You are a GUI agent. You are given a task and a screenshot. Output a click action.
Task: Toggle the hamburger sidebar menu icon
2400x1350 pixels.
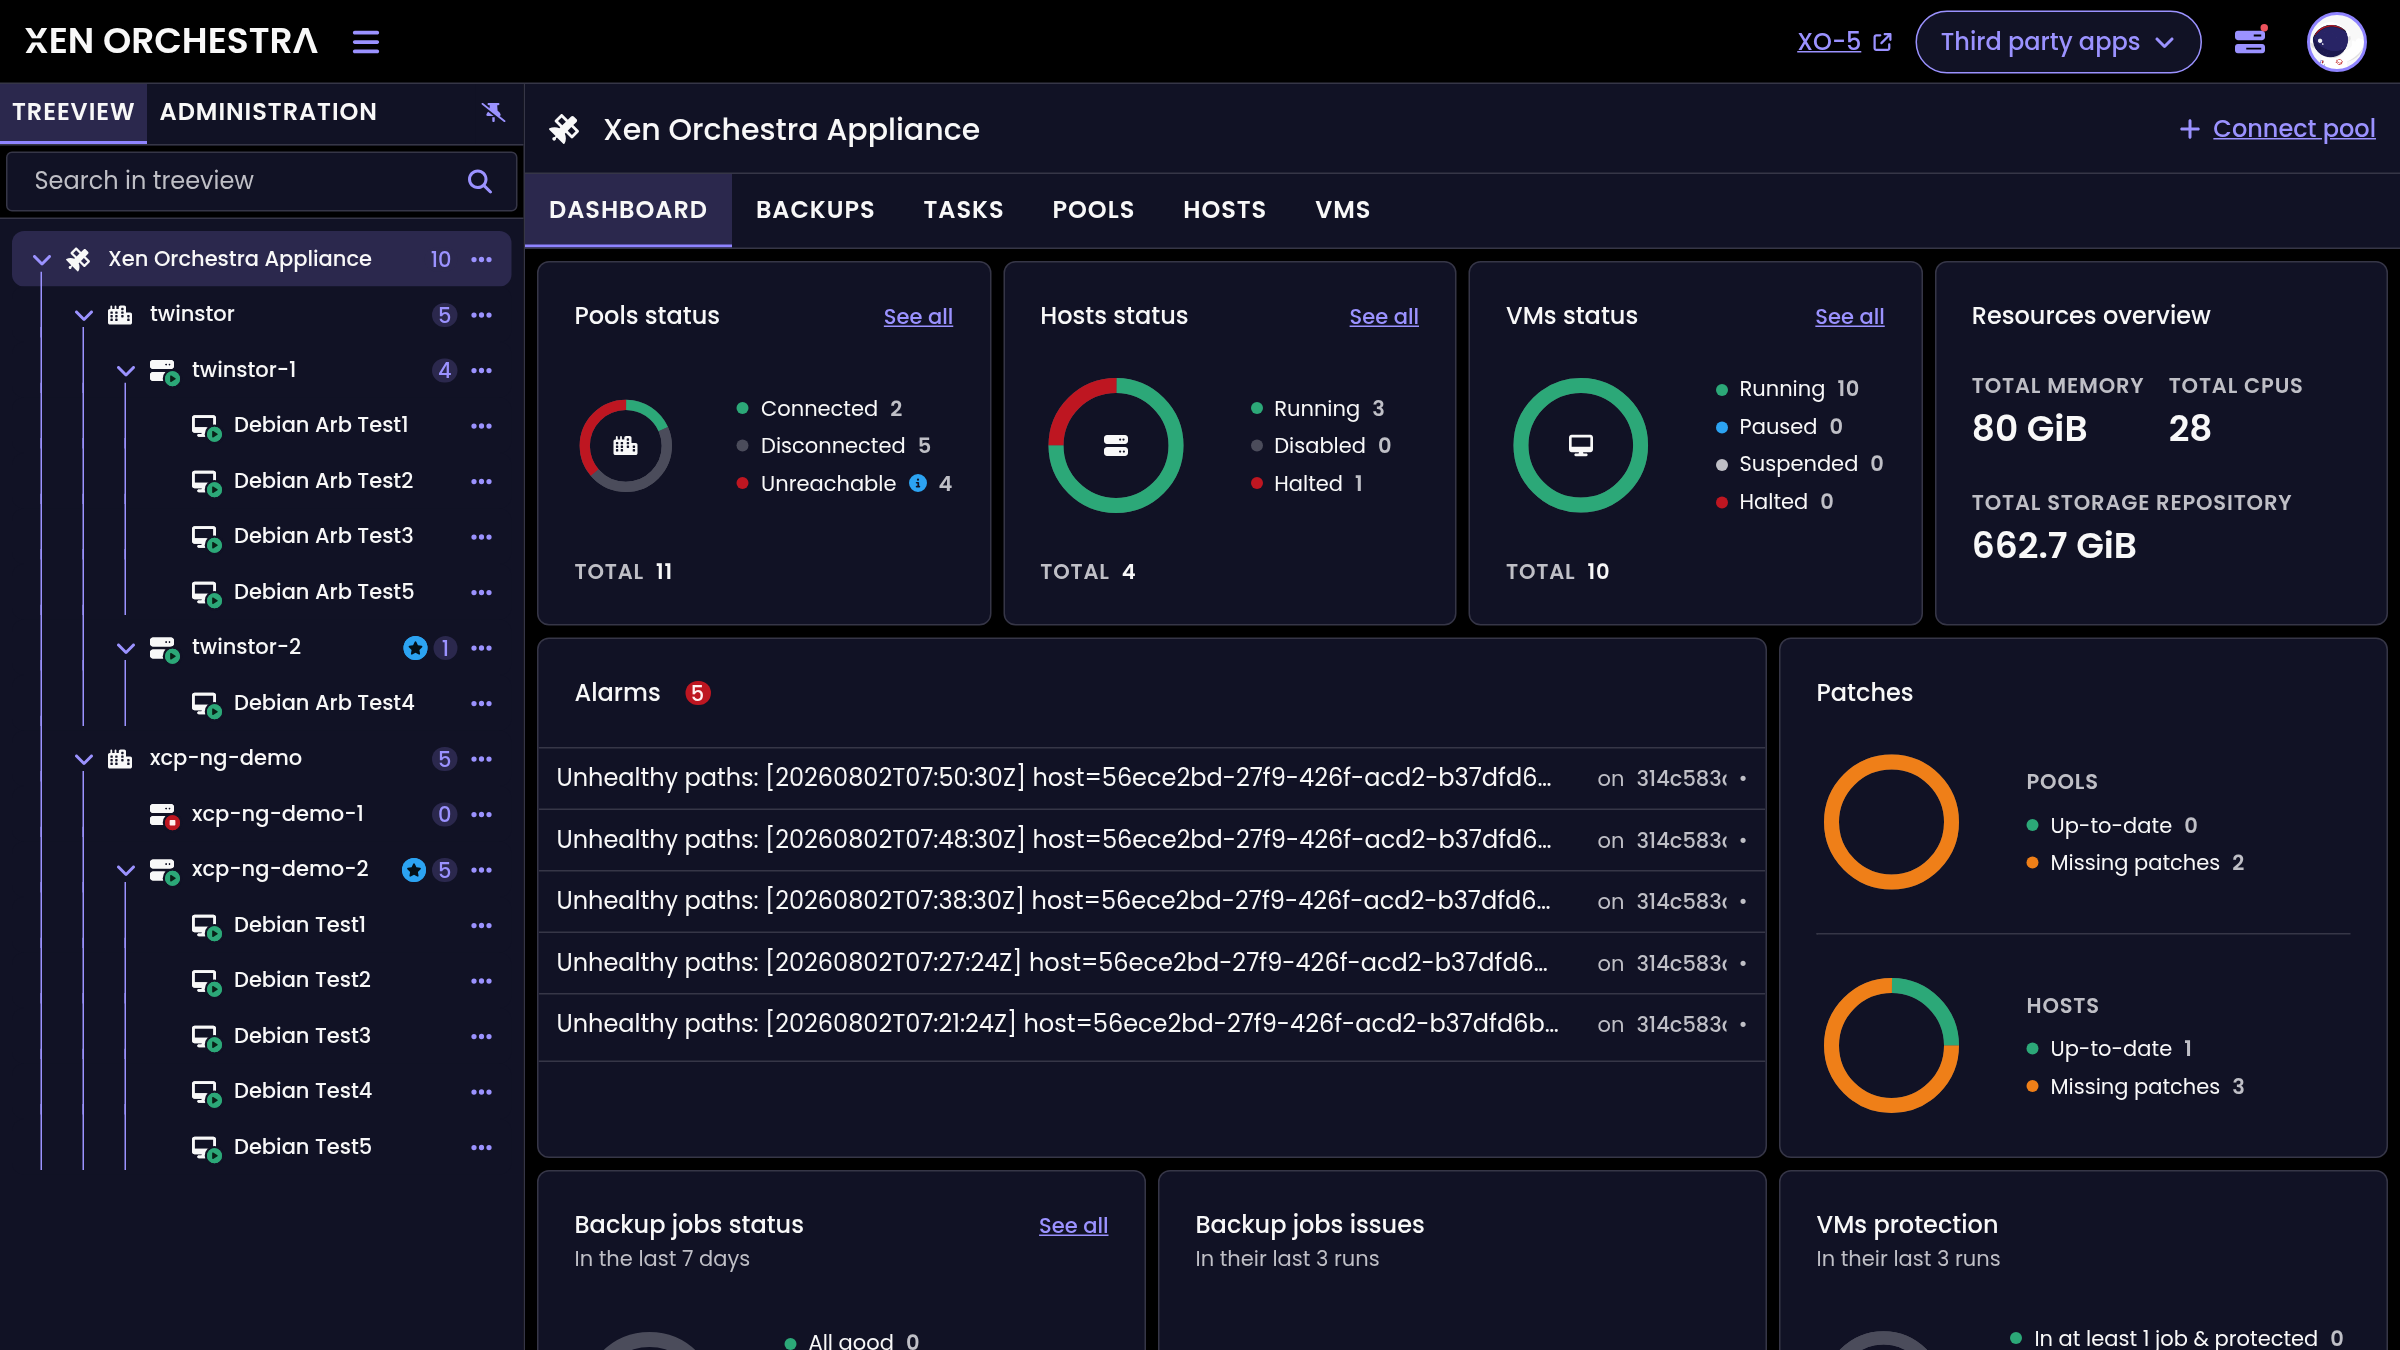[366, 41]
